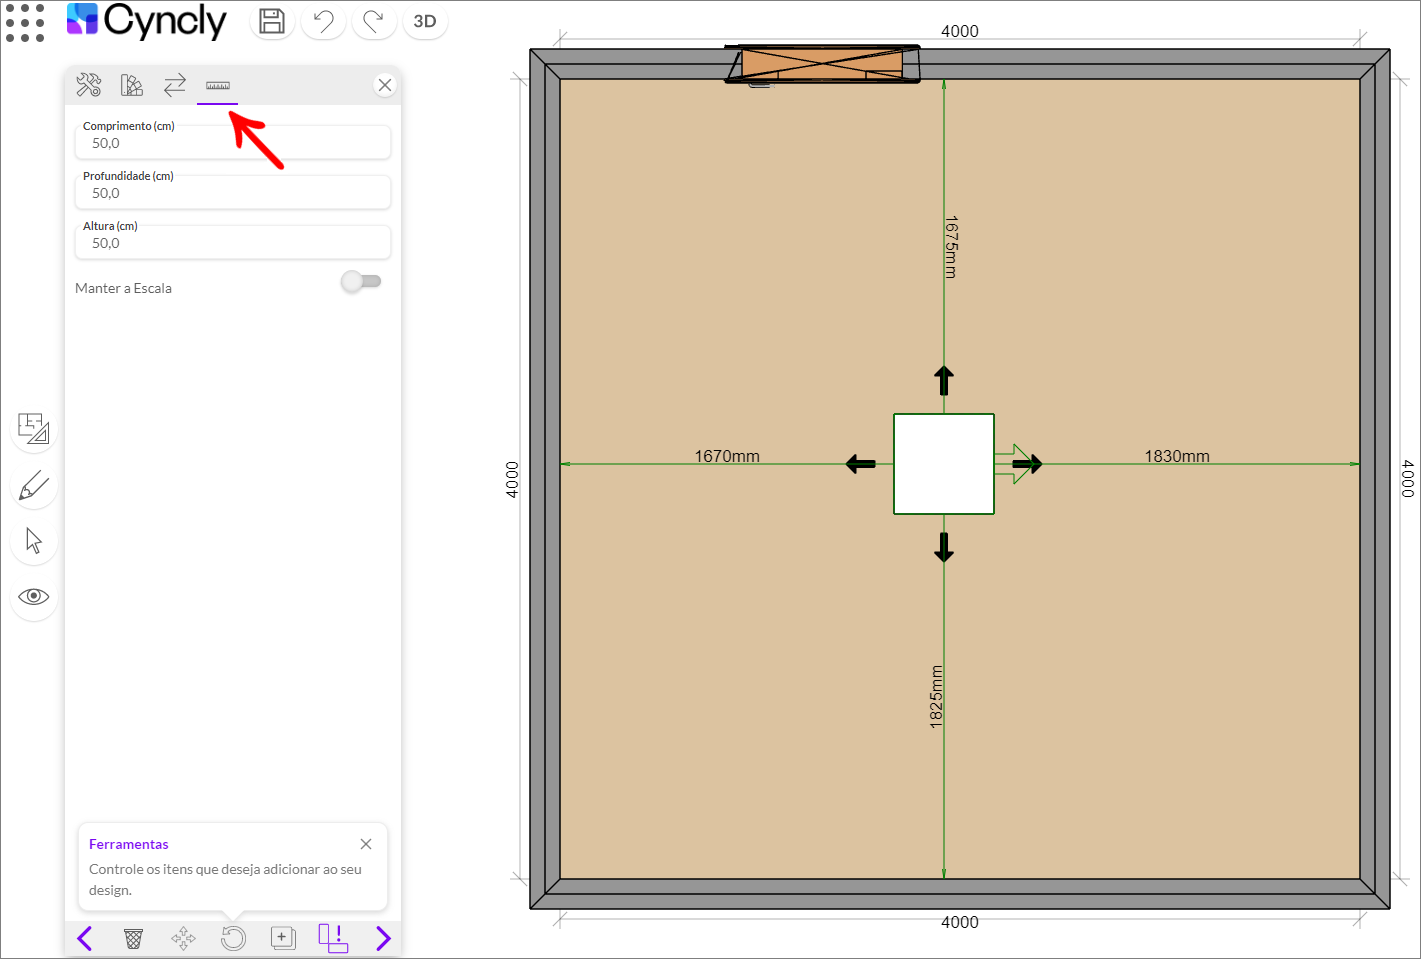Open the purple alert layout icon

coord(333,938)
